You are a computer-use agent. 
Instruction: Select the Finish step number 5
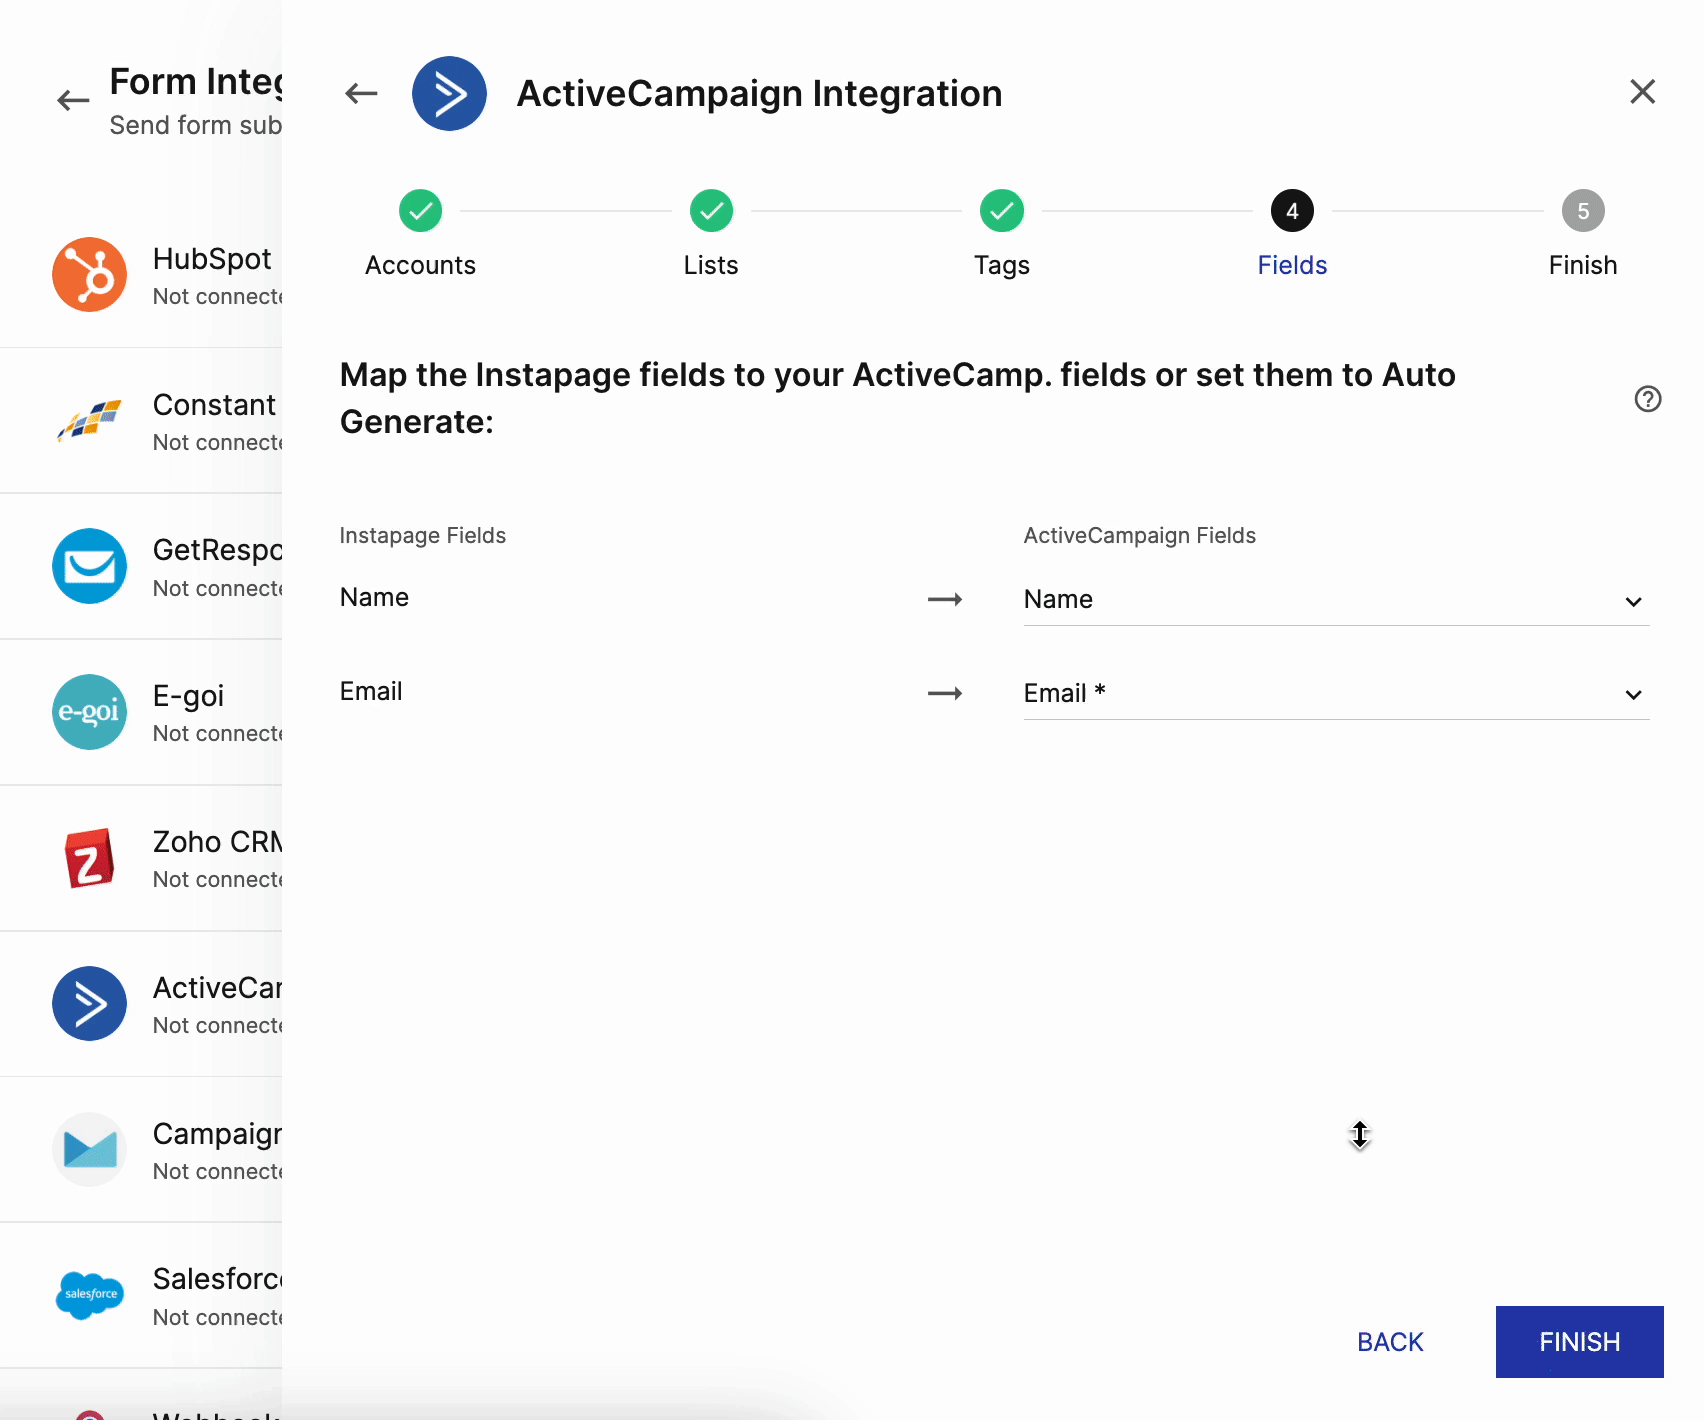coord(1582,211)
